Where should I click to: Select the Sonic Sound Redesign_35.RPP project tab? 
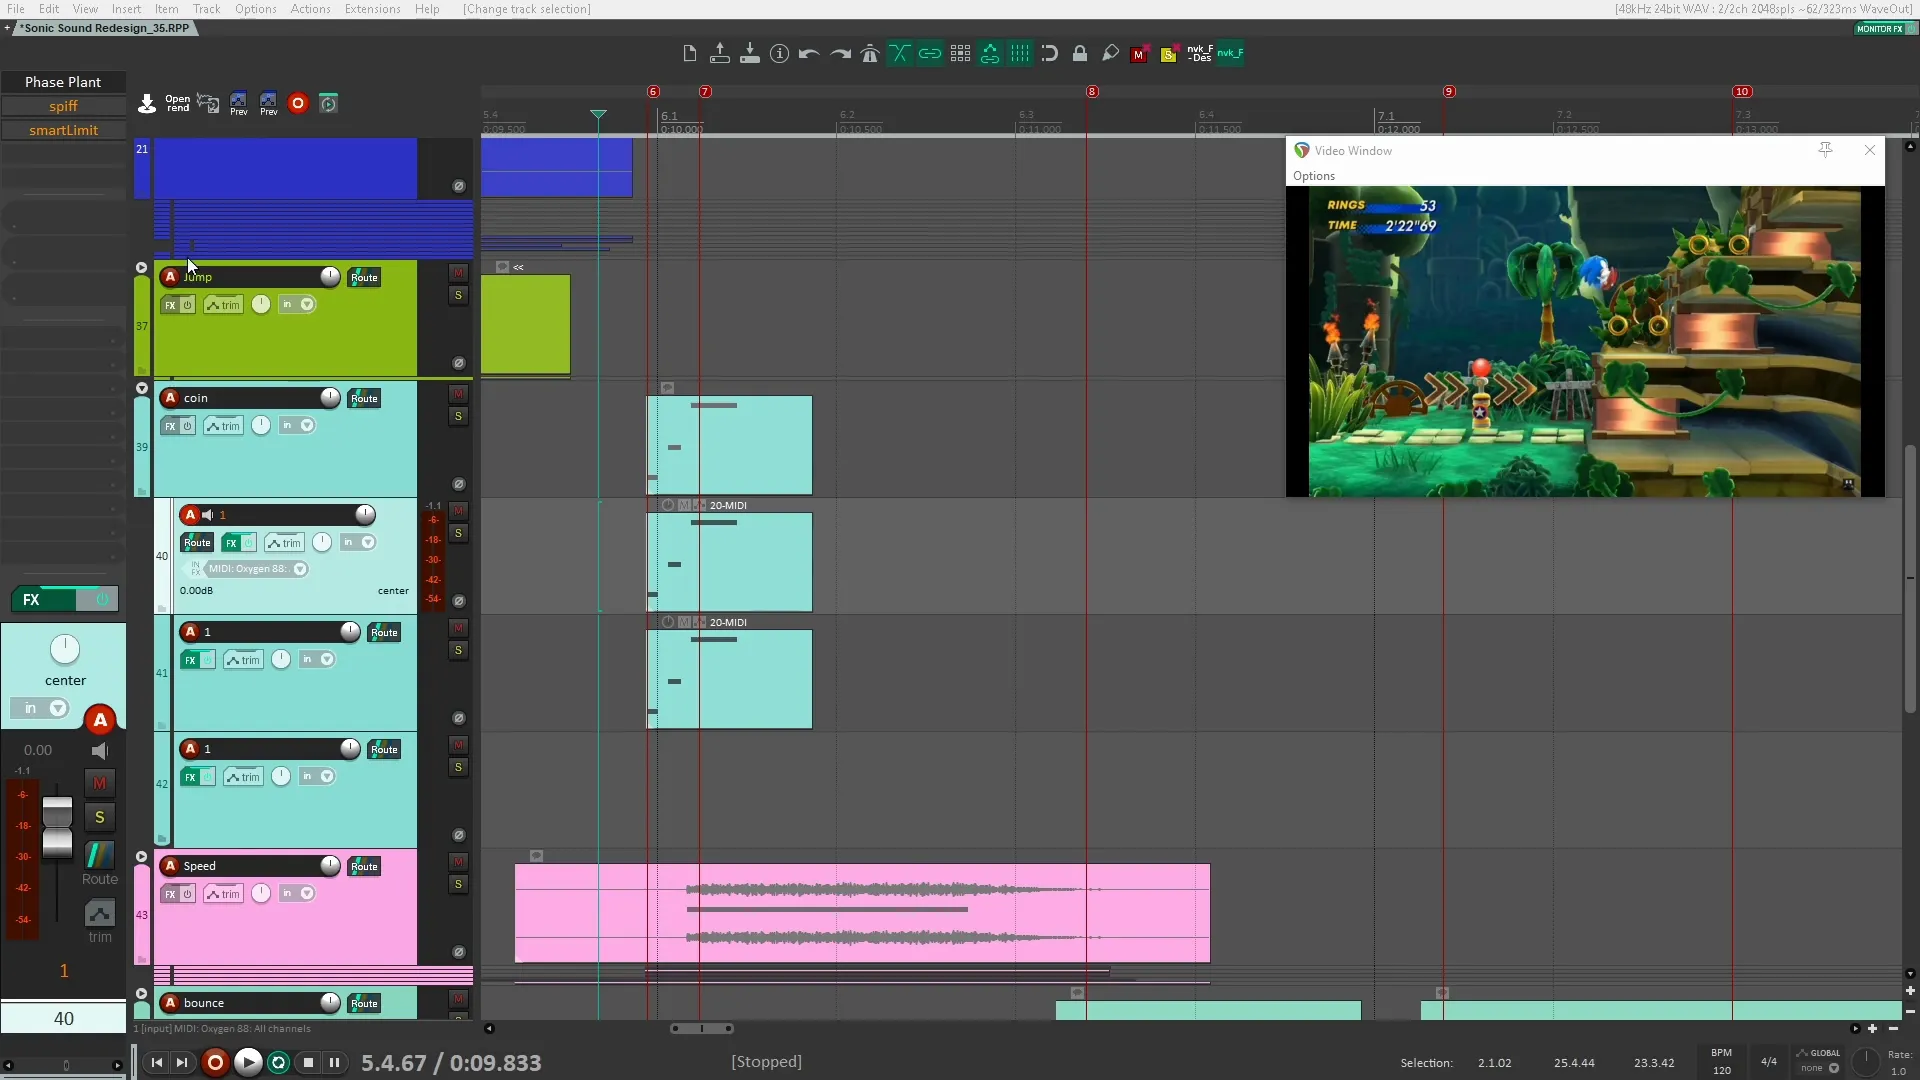pyautogui.click(x=106, y=28)
